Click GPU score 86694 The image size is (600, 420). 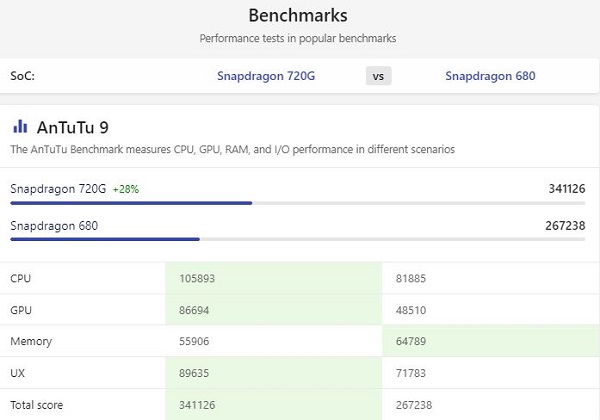pyautogui.click(x=194, y=310)
